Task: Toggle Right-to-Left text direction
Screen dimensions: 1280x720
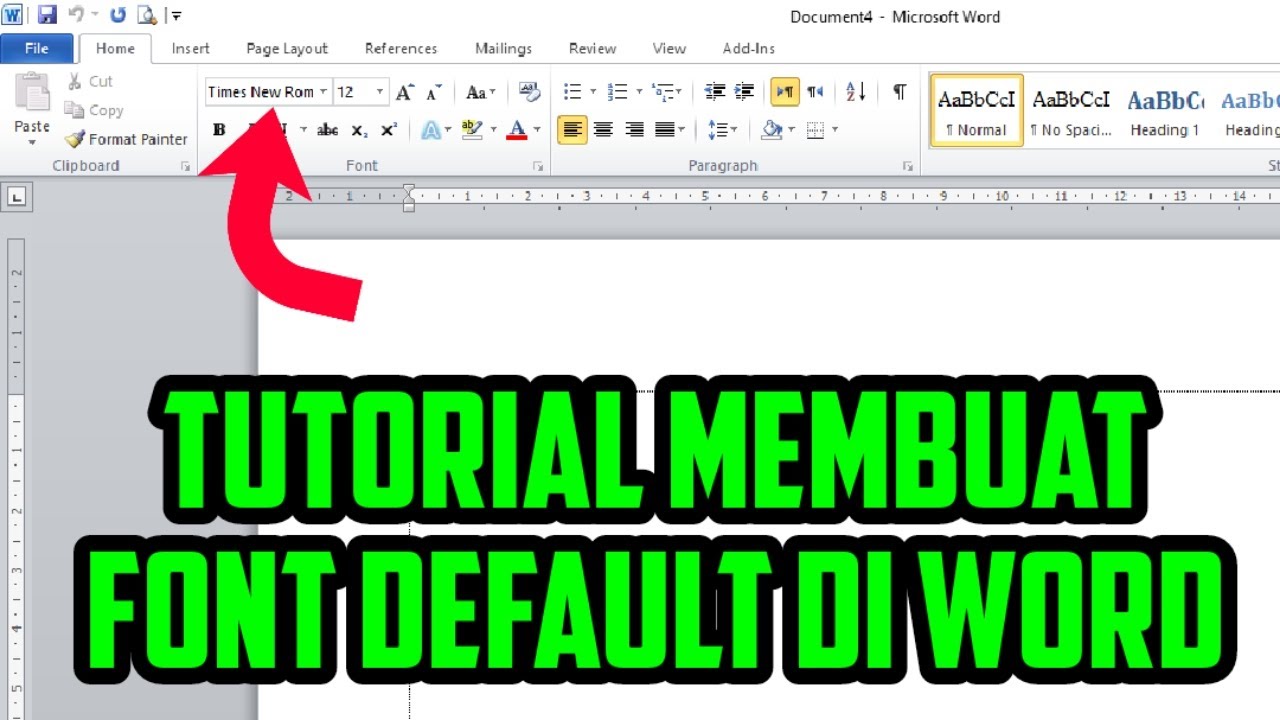Action: (x=816, y=92)
